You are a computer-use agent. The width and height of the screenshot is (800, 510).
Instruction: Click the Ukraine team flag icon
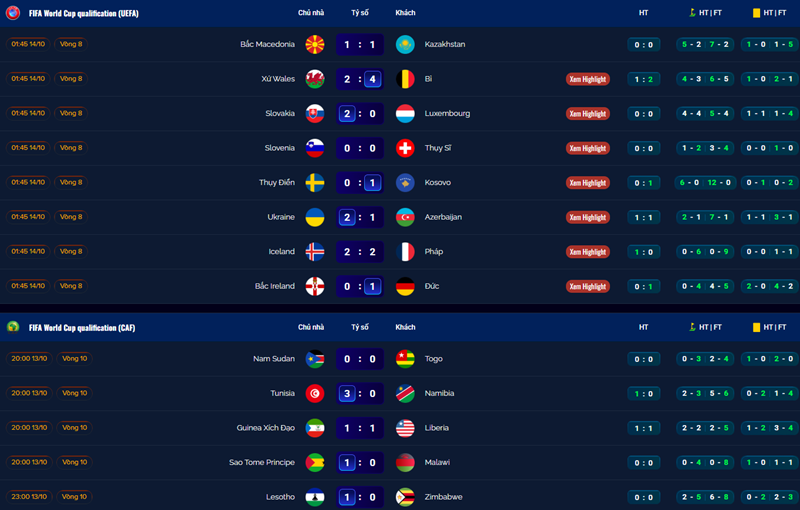[314, 217]
